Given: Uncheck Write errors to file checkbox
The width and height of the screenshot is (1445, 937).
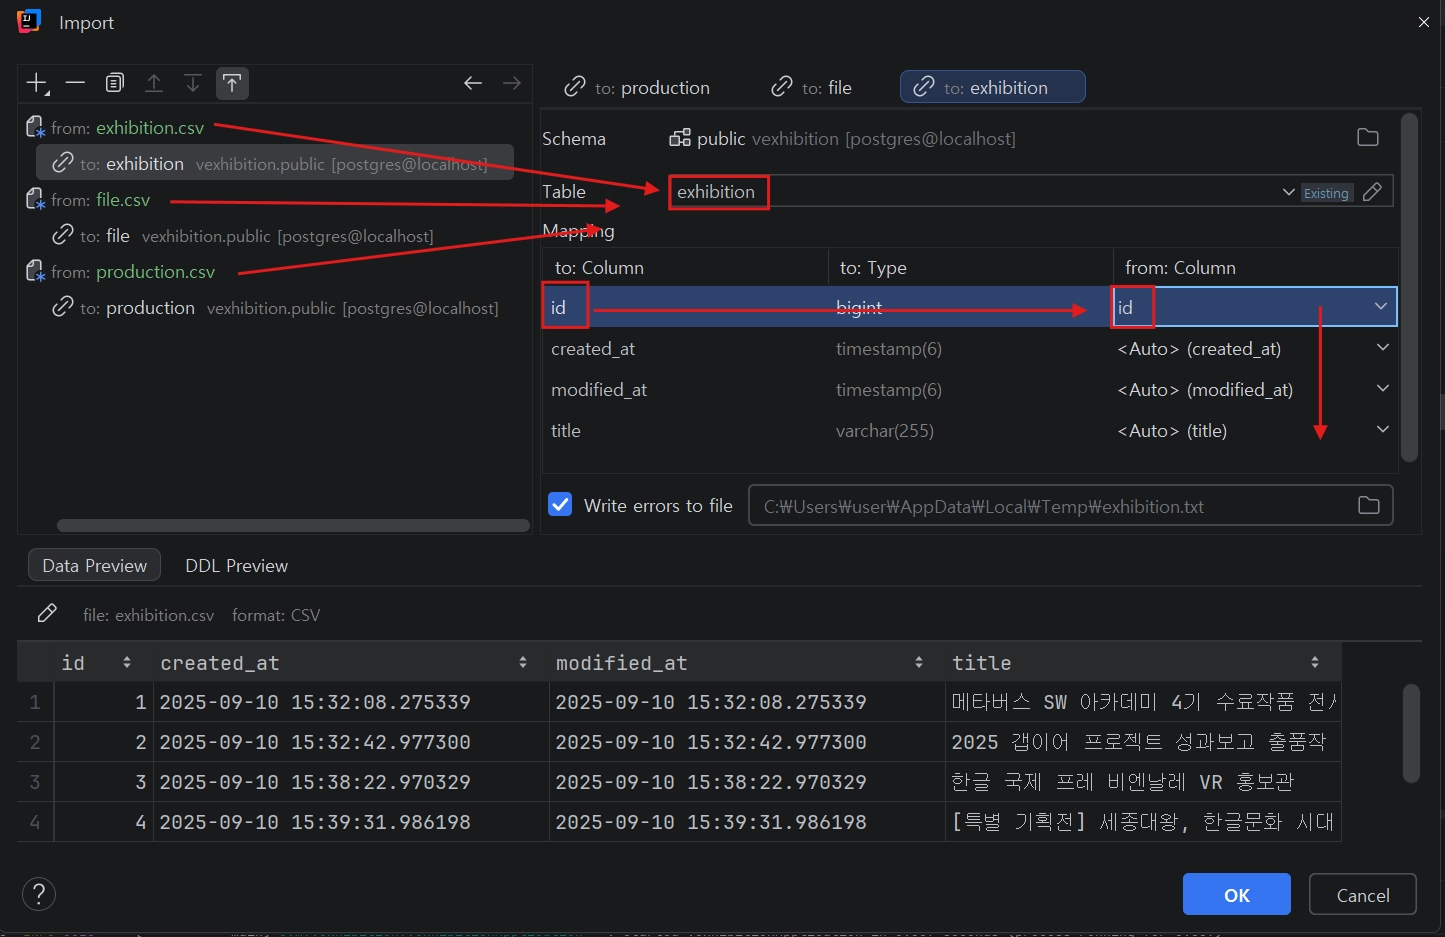Looking at the screenshot, I should point(560,505).
